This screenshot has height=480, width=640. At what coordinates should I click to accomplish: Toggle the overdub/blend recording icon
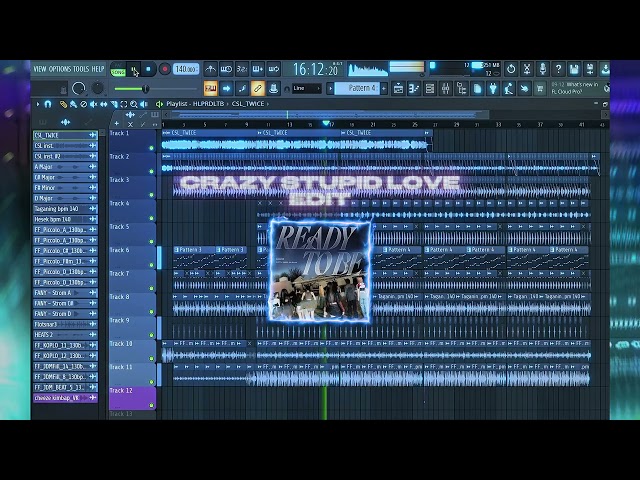point(258,69)
